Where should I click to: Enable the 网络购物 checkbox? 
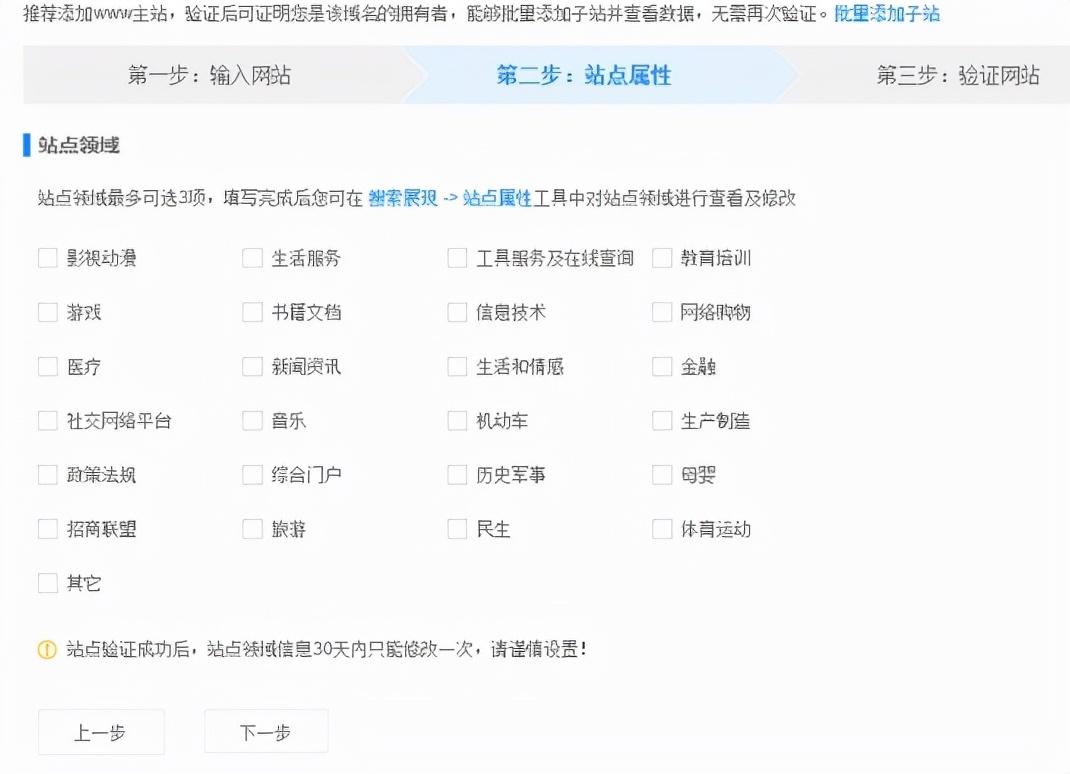(662, 313)
